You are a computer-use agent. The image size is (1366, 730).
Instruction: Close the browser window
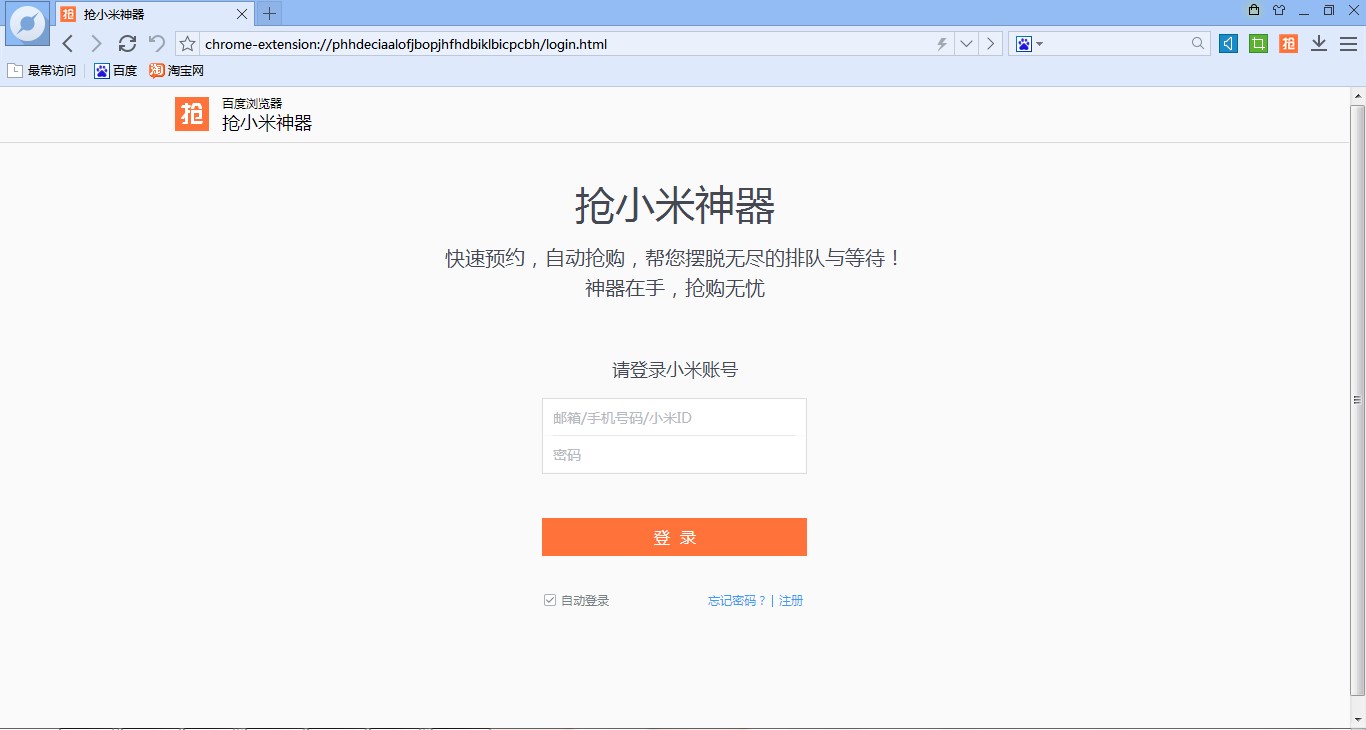pyautogui.click(x=1353, y=10)
